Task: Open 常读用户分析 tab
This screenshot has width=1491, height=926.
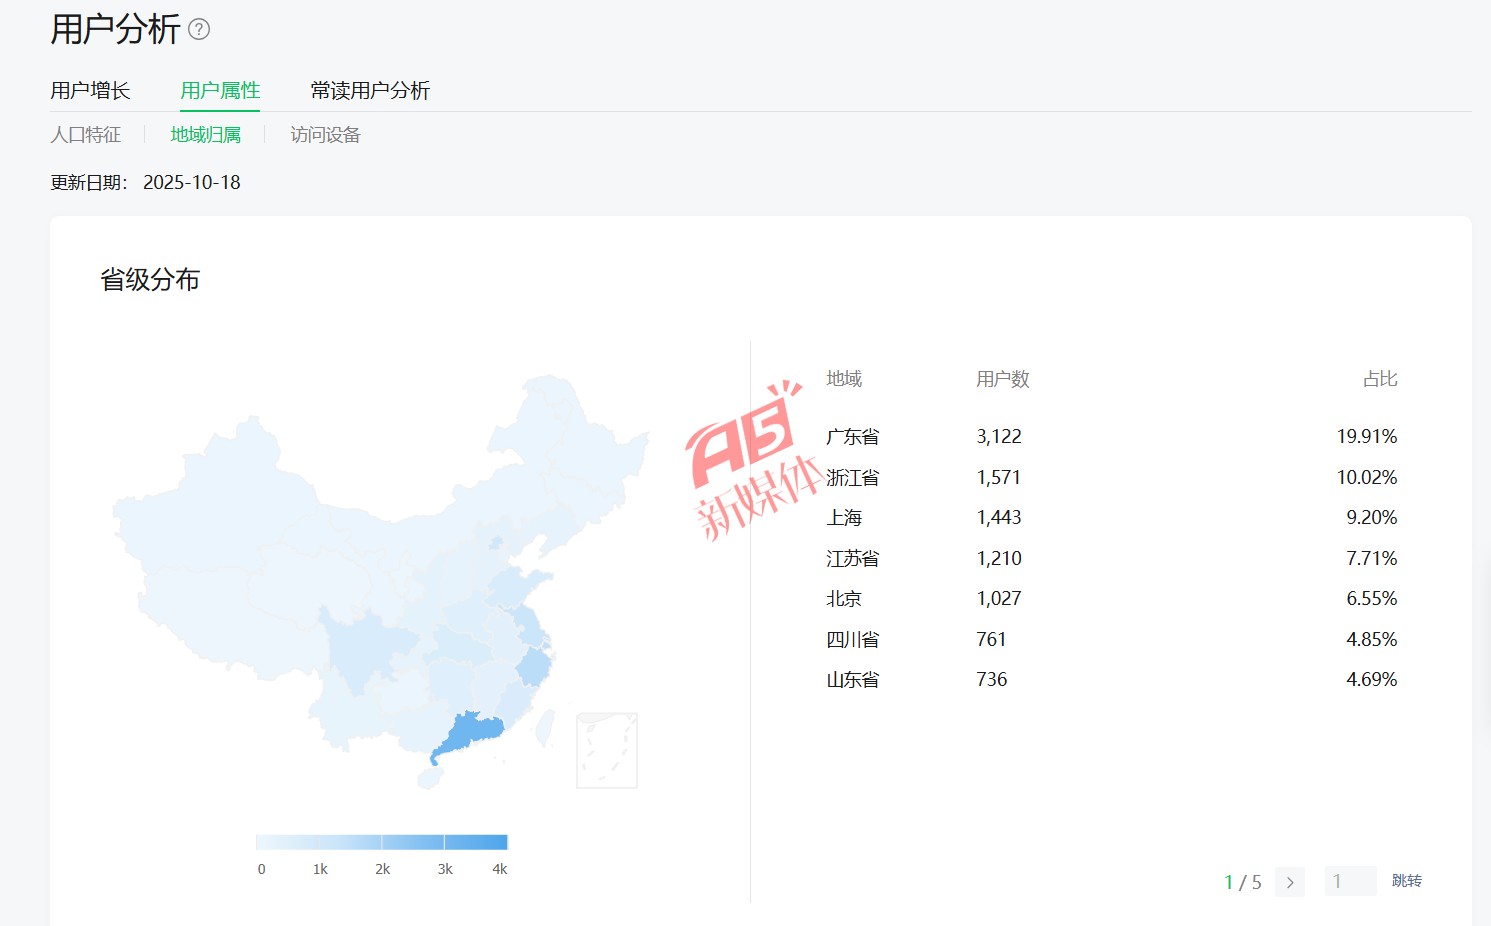Action: (x=370, y=91)
